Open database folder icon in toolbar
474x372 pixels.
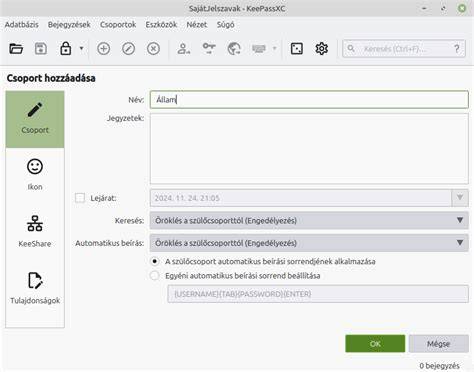pyautogui.click(x=16, y=49)
